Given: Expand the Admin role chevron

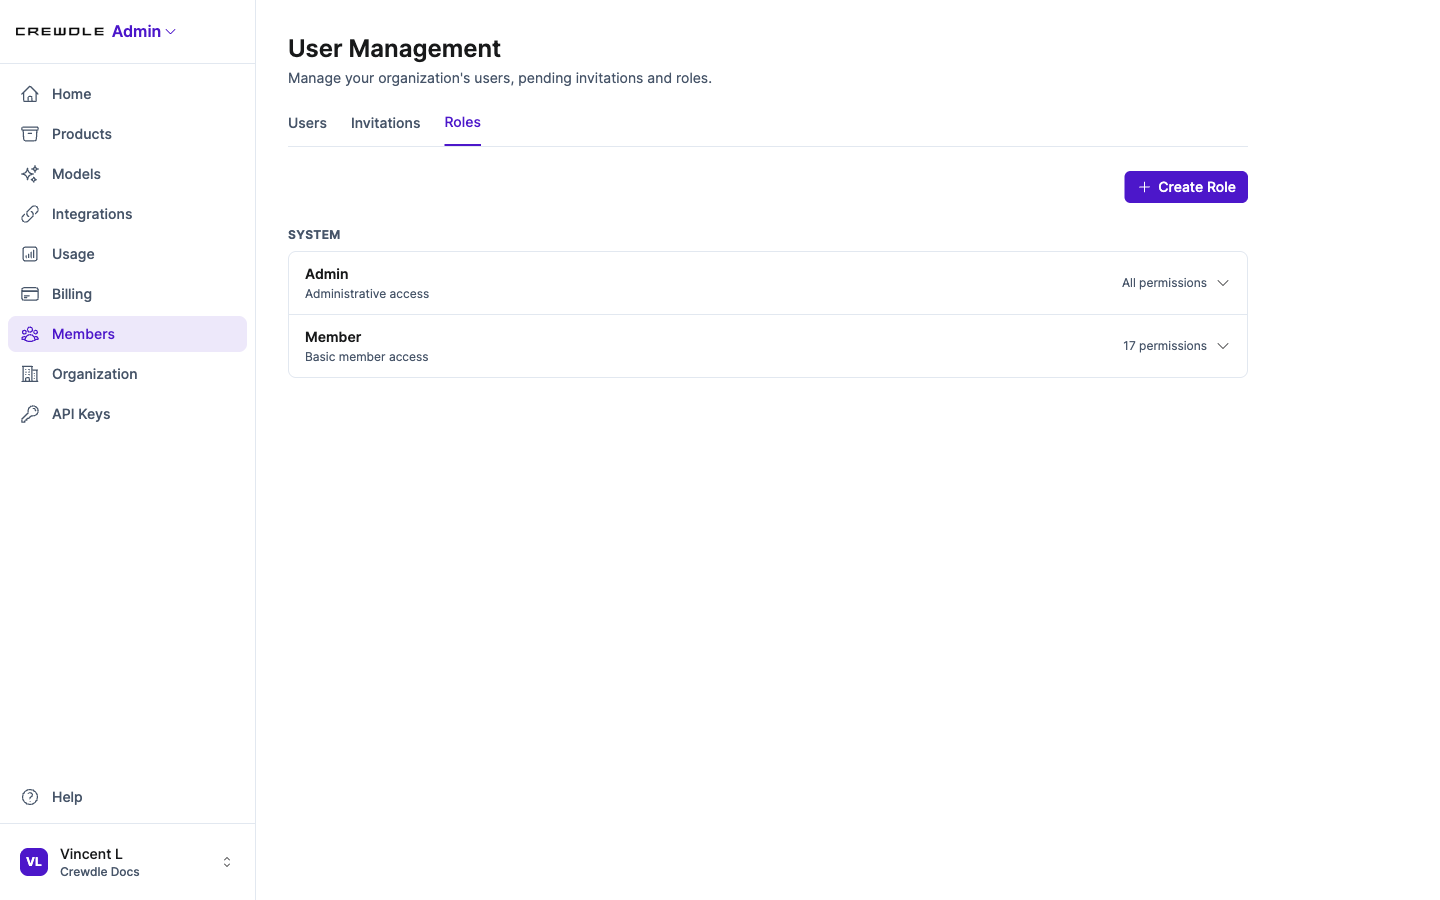Looking at the screenshot, I should [1223, 283].
